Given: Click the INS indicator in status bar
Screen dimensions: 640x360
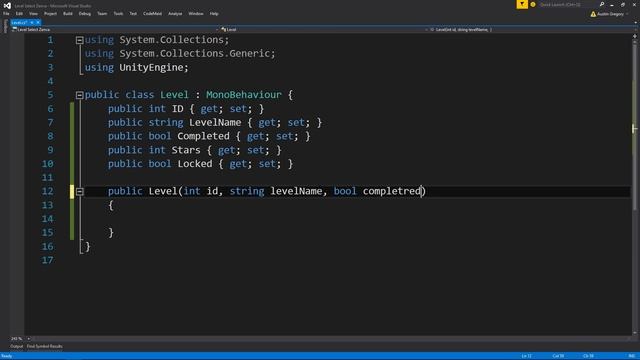Looking at the screenshot, I should [x=632, y=356].
